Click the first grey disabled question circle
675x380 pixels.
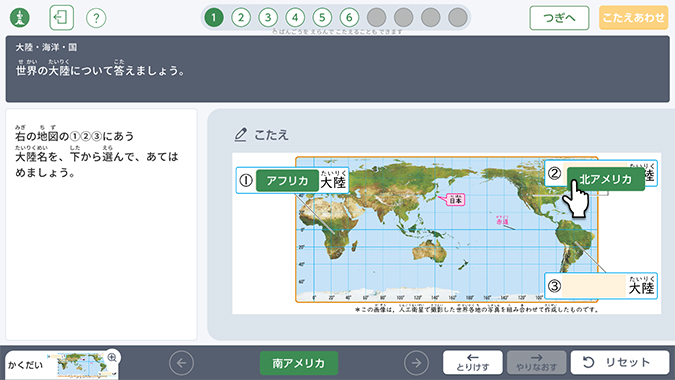376,18
